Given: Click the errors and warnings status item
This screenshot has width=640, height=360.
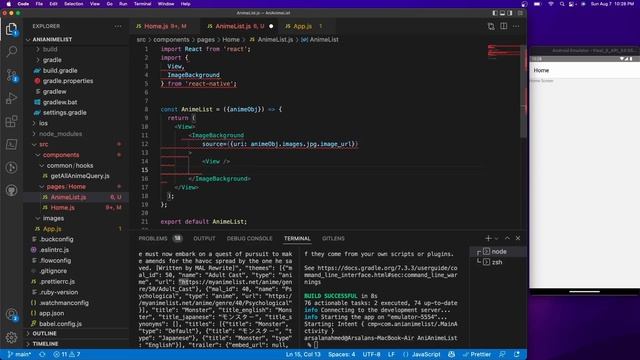Looking at the screenshot, I should click(x=67, y=354).
